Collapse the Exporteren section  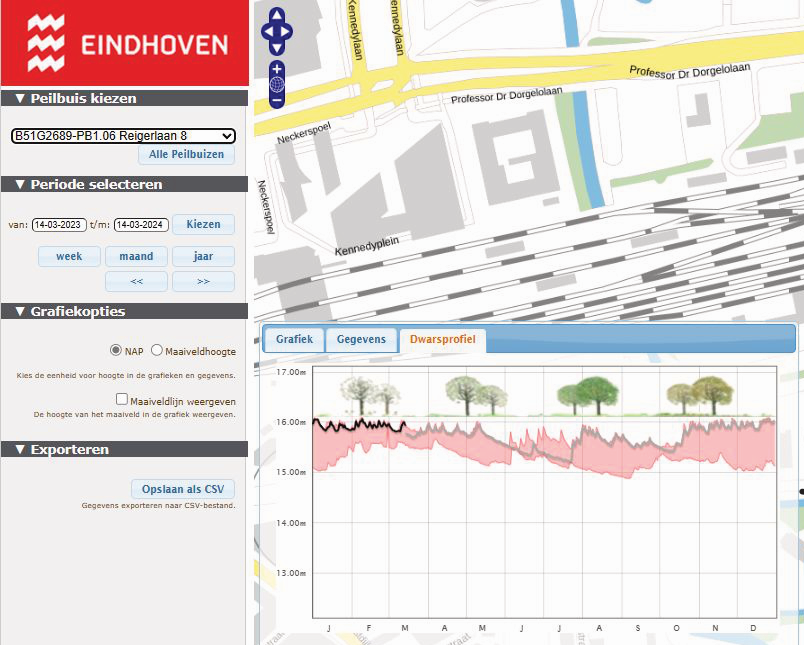point(125,449)
